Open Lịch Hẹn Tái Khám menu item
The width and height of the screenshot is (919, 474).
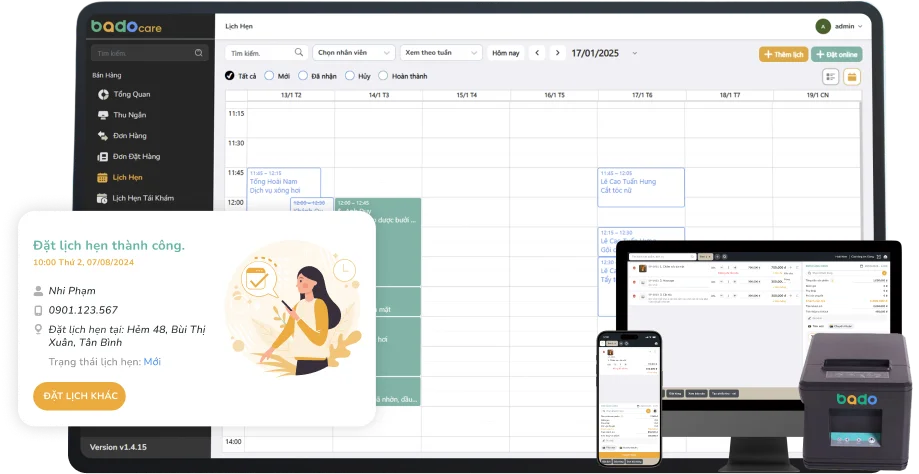(x=143, y=198)
